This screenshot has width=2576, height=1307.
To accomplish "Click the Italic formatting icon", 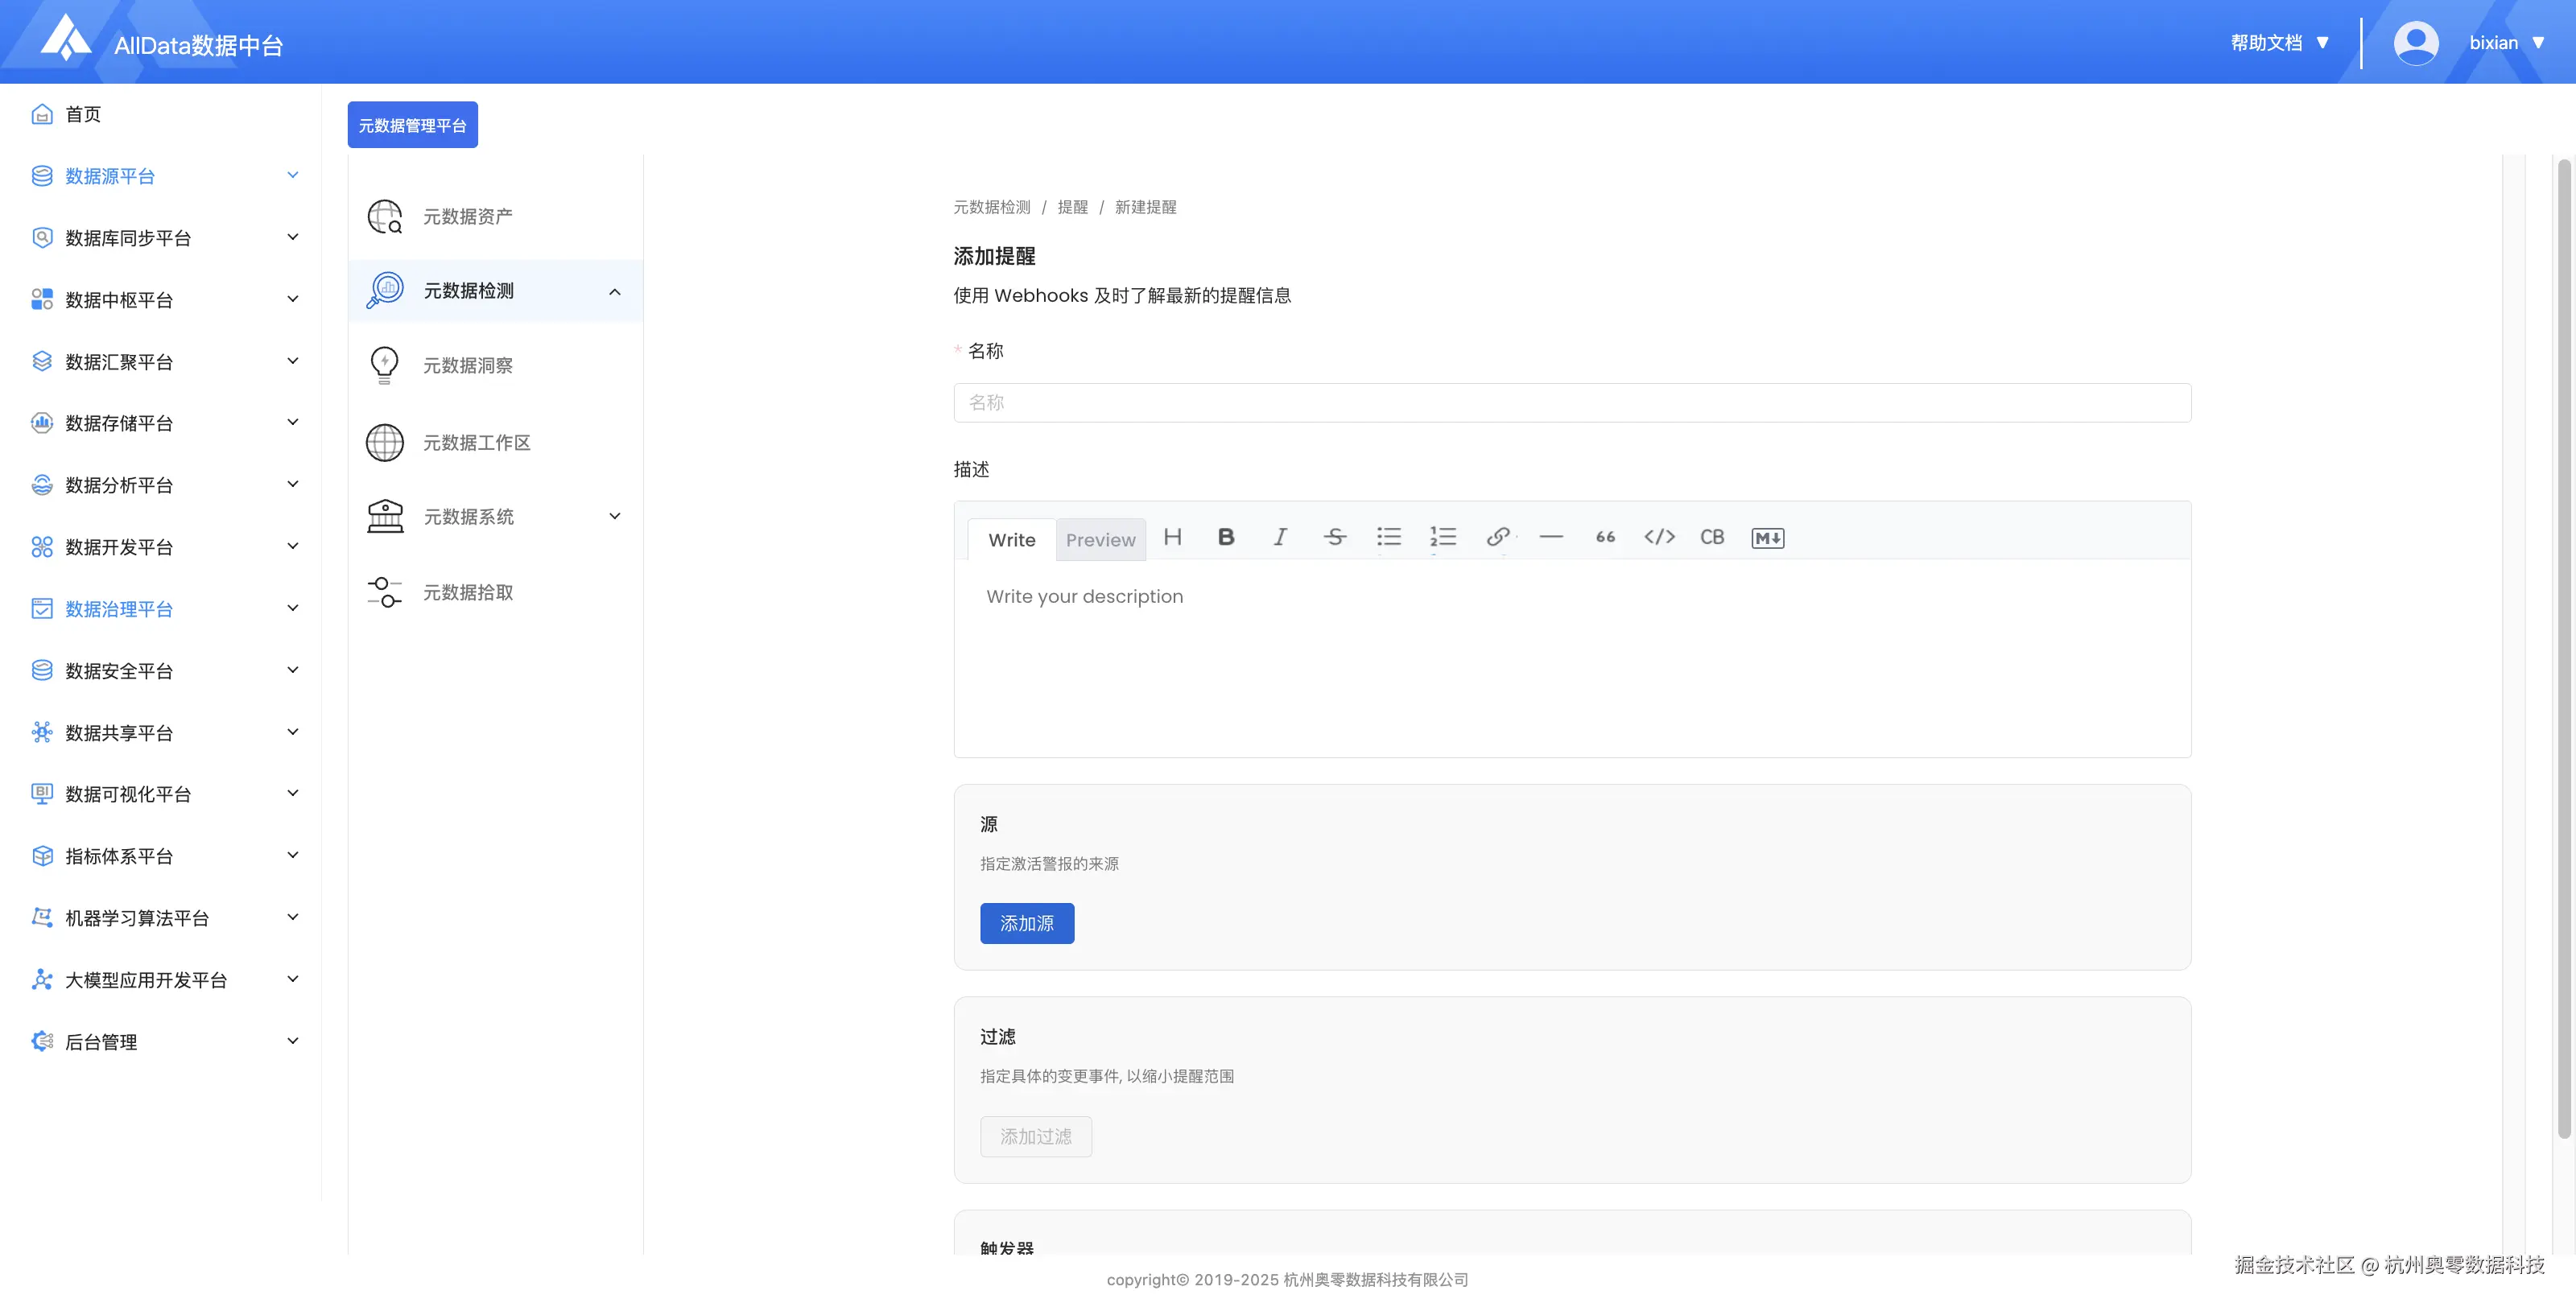I will pos(1279,537).
